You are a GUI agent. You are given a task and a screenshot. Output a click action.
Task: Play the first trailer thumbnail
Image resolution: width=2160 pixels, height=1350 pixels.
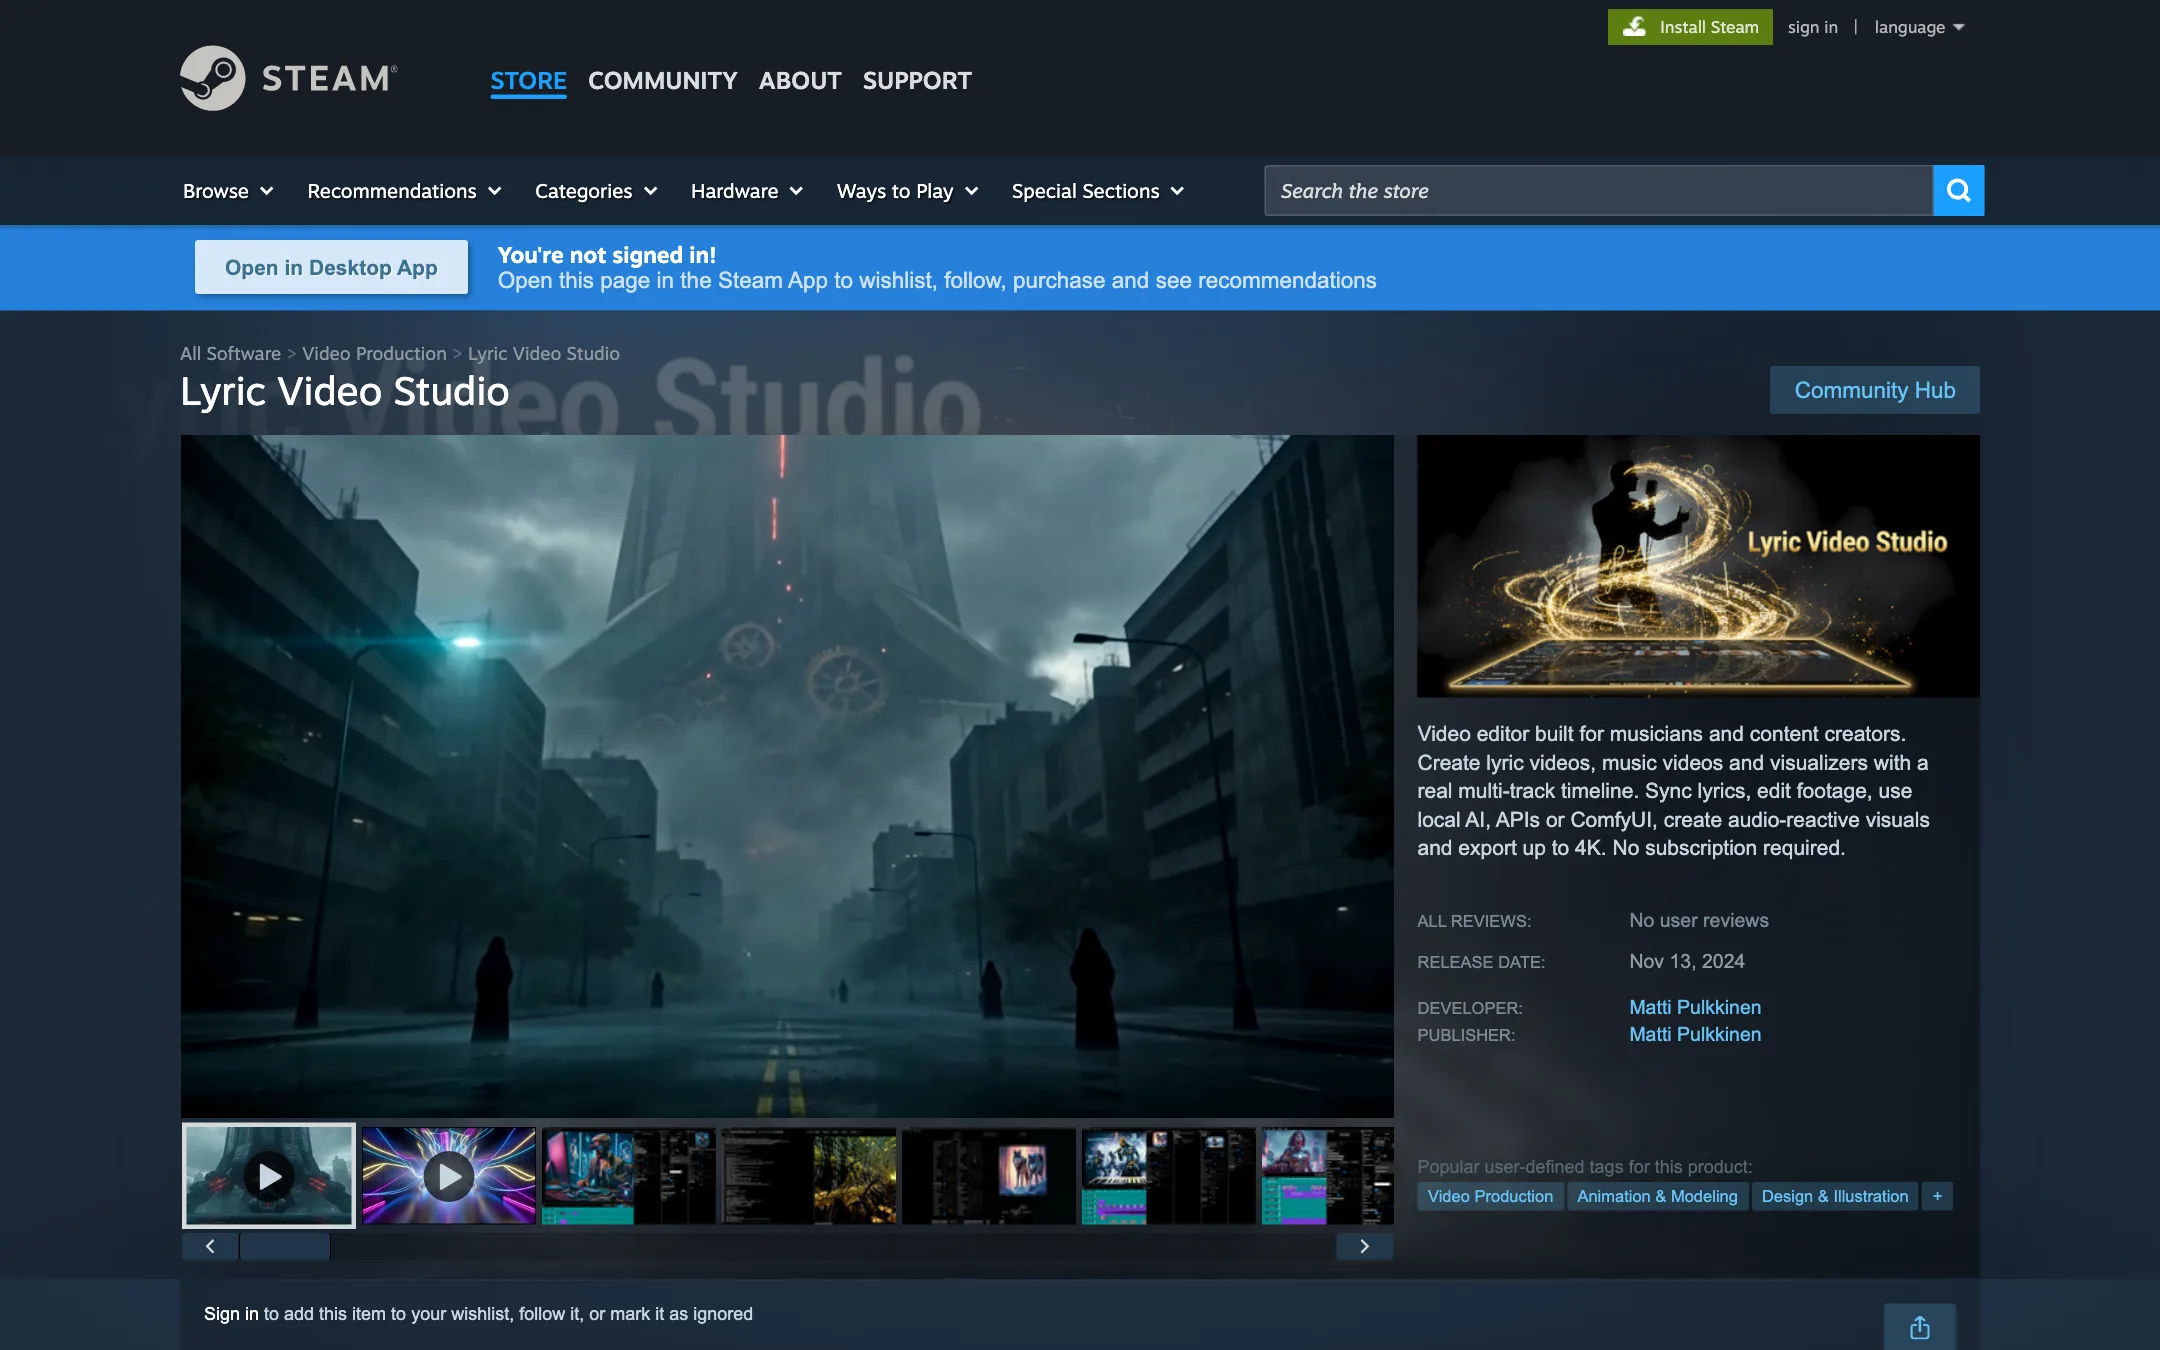(x=269, y=1175)
